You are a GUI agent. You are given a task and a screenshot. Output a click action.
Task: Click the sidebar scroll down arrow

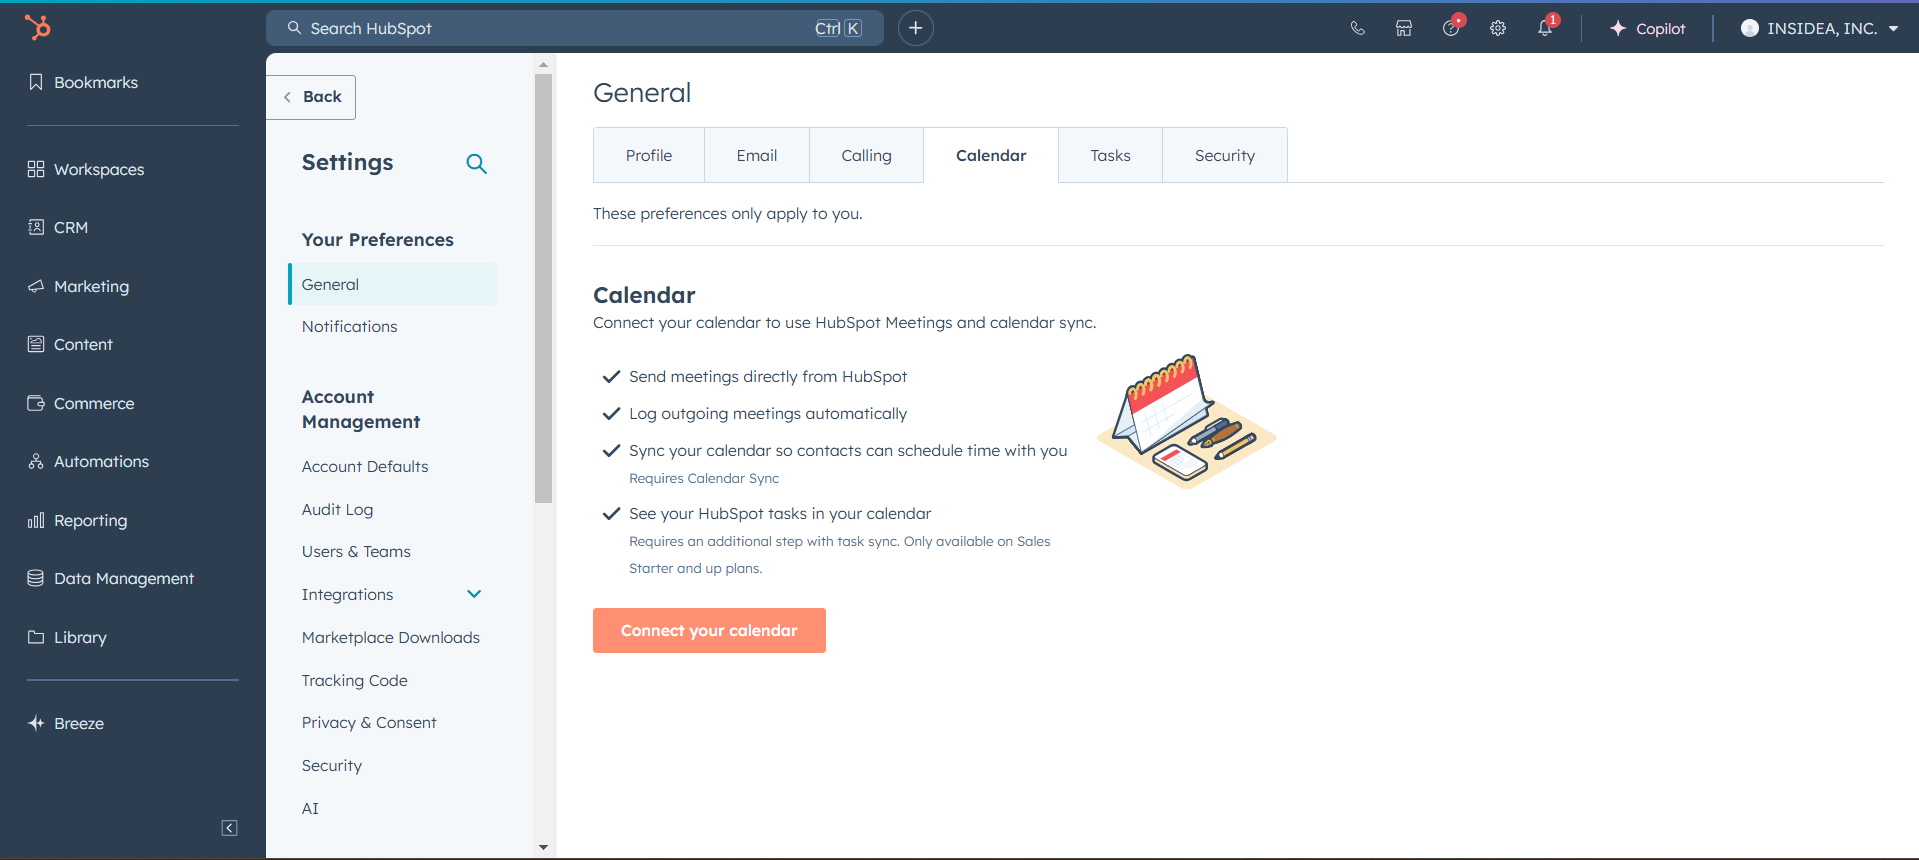click(x=543, y=847)
